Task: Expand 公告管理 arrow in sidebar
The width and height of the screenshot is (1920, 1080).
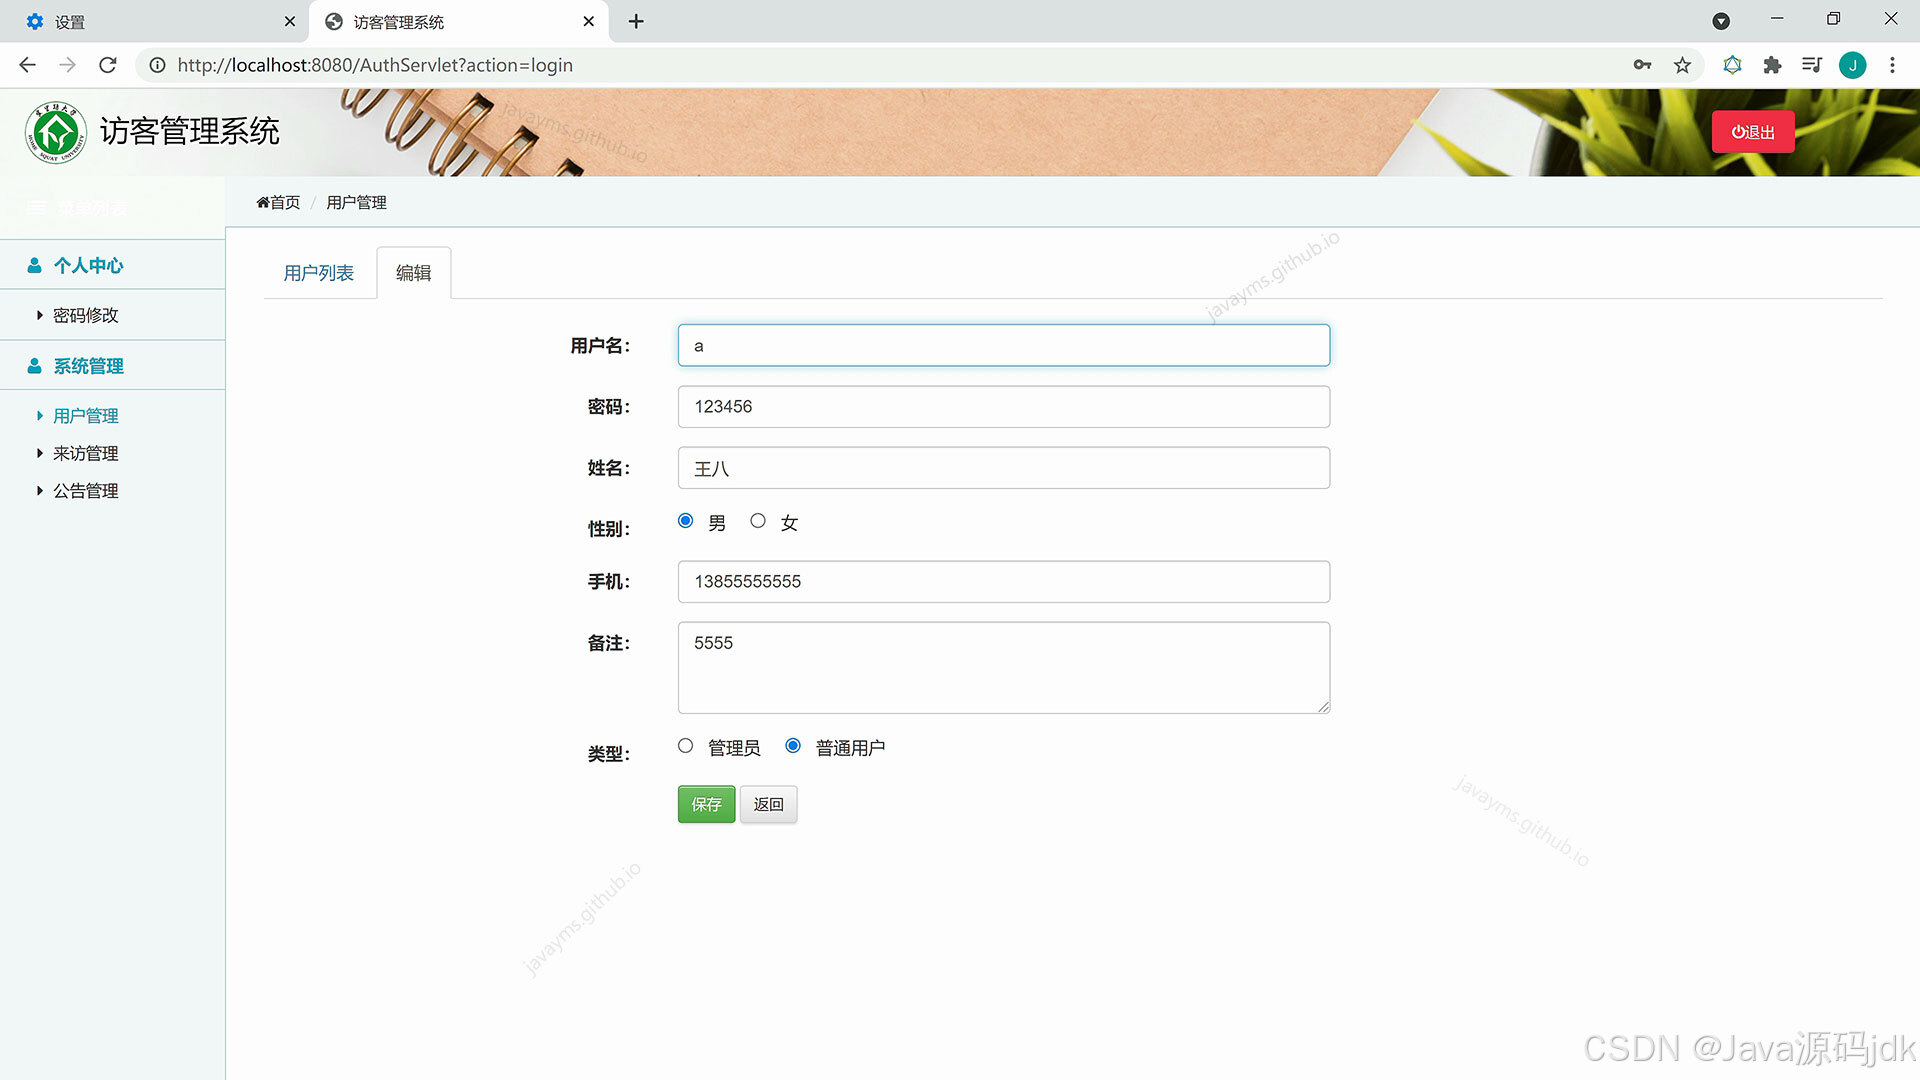Action: click(40, 491)
